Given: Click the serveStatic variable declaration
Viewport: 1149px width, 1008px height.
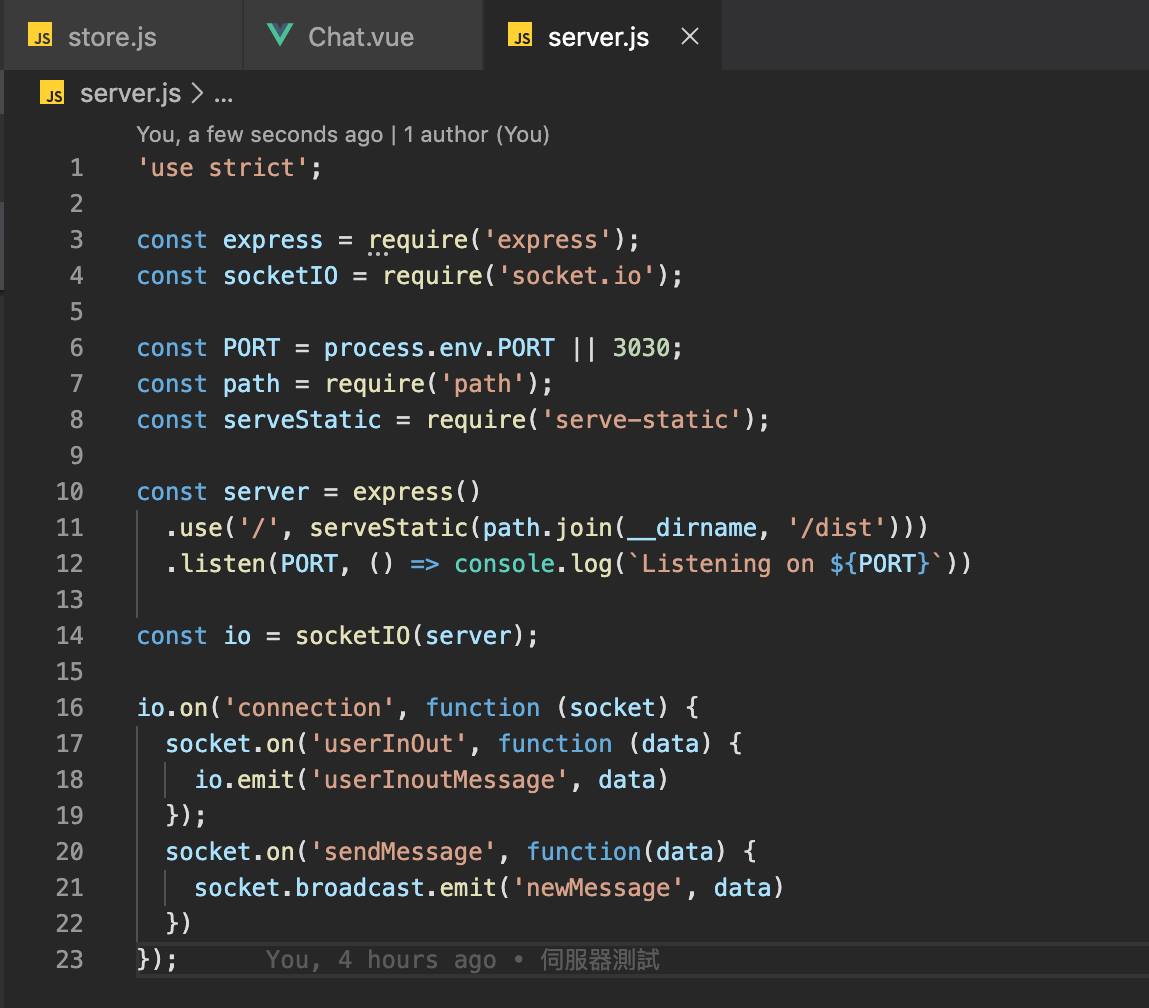Looking at the screenshot, I should click(302, 420).
